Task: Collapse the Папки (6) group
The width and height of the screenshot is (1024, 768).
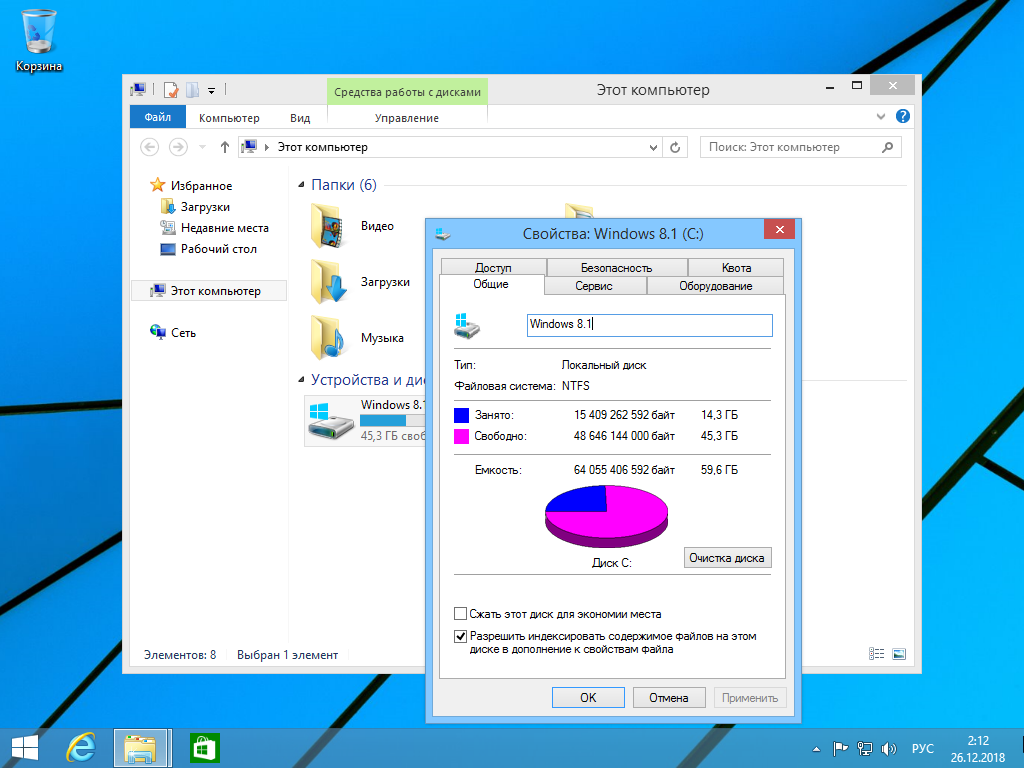Action: 301,185
